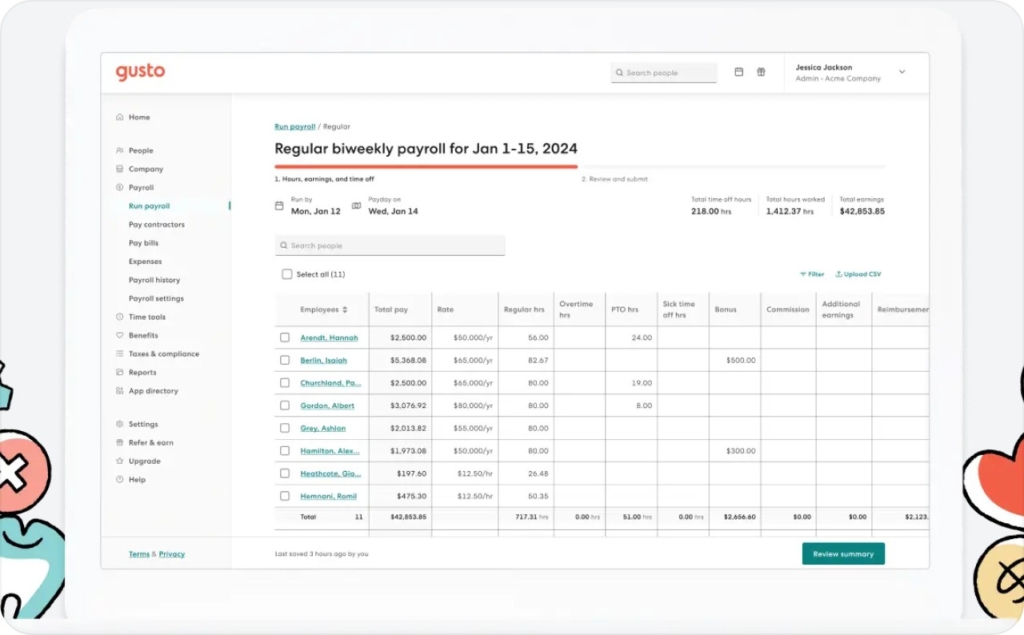The width and height of the screenshot is (1024, 635).
Task: Open the People section via its sidebar icon
Action: [120, 150]
